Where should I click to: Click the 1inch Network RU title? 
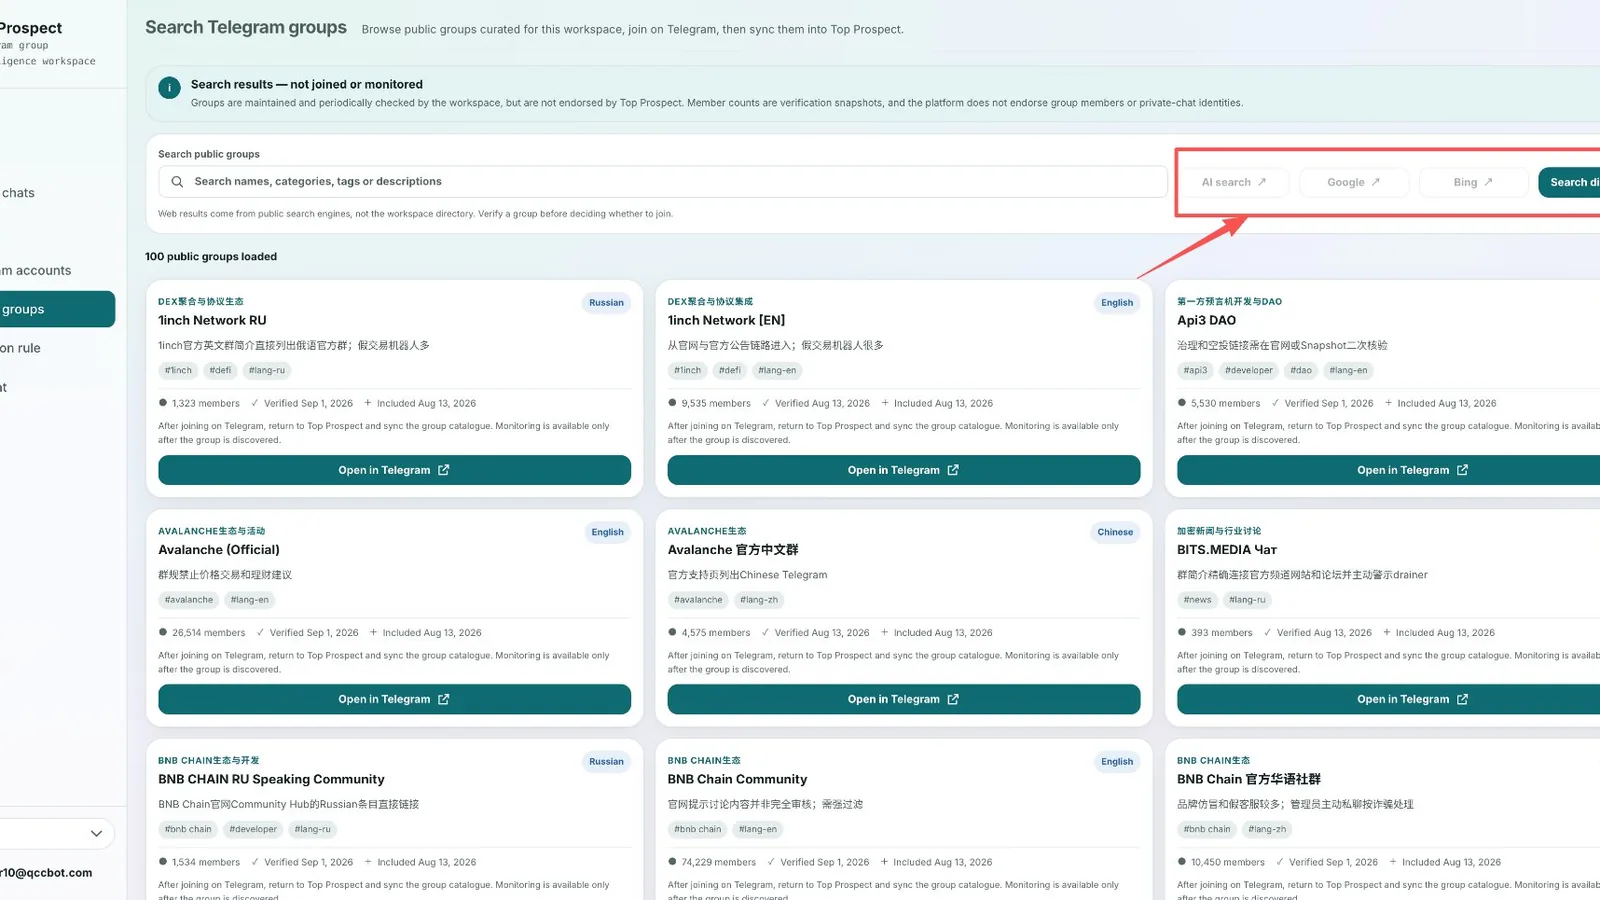pos(212,321)
